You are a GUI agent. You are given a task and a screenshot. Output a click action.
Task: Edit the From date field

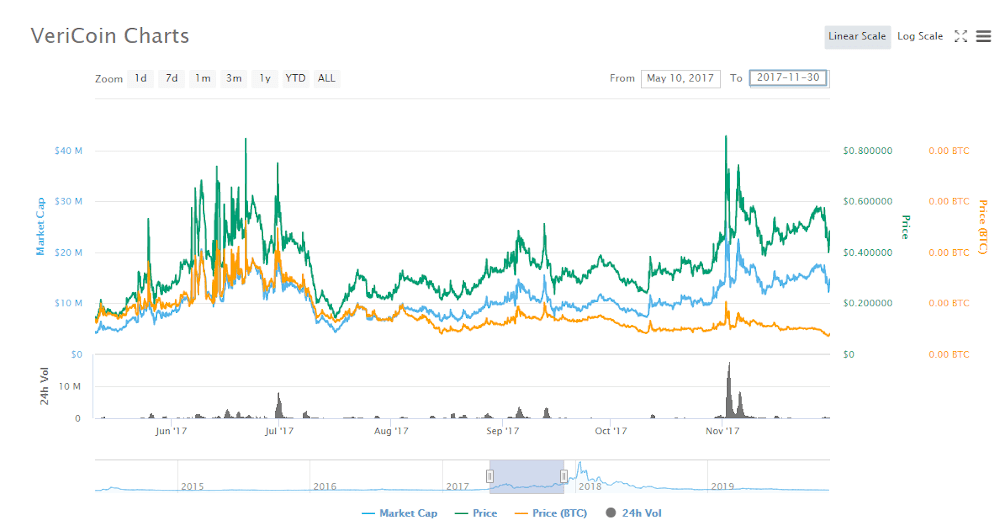(680, 78)
